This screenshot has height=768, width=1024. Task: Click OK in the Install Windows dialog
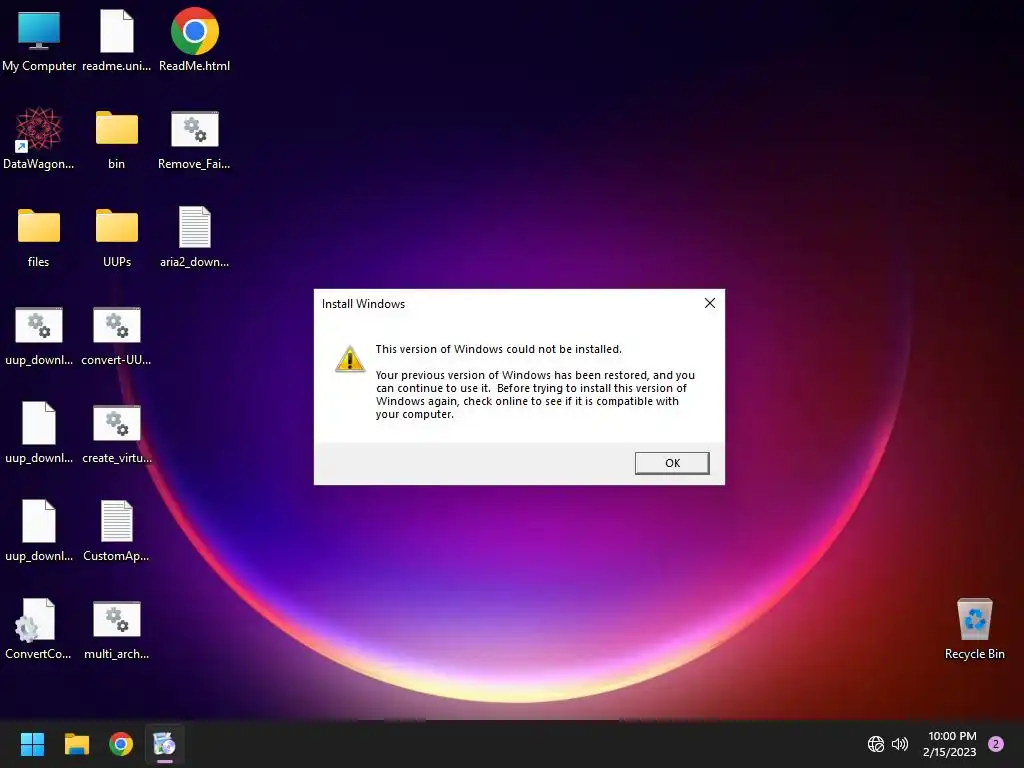672,463
